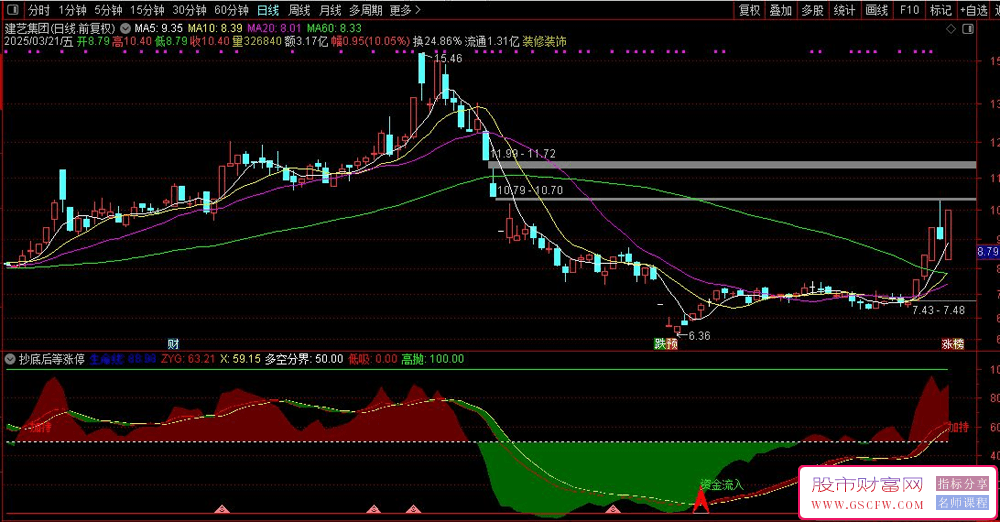Viewport: 1000px width, 522px height.
Task: Toggle the side panel layout icon at top-left
Action: pos(12,10)
